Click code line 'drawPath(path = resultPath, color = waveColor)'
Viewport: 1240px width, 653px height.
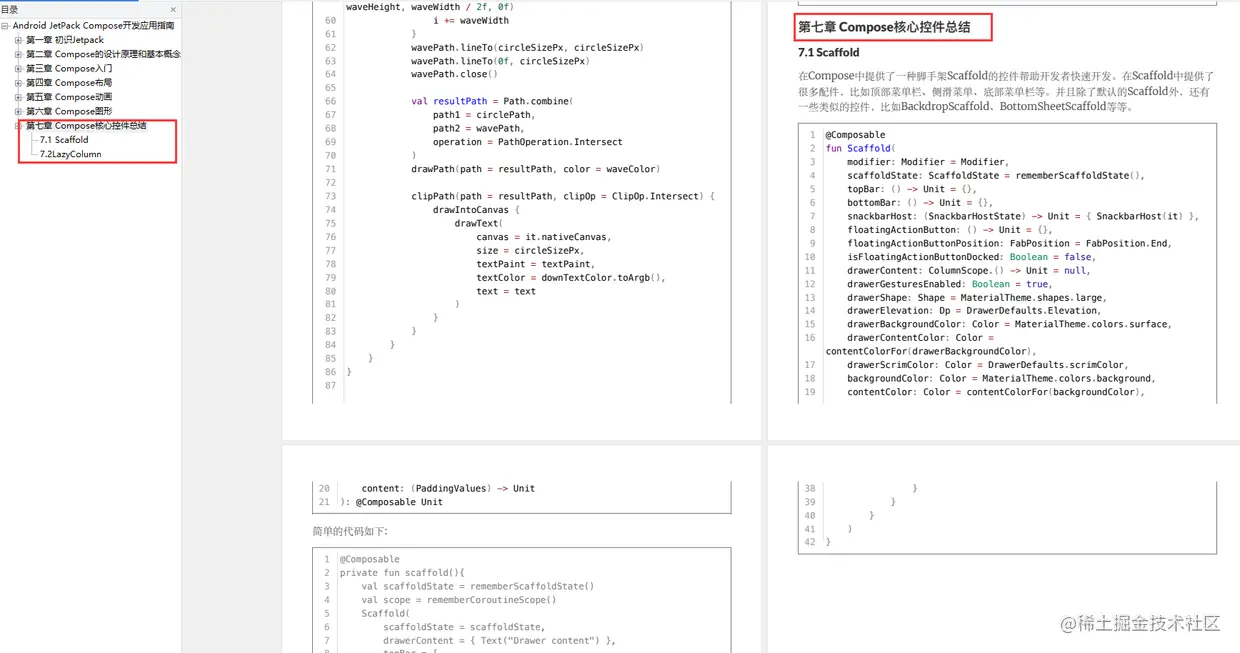535,169
